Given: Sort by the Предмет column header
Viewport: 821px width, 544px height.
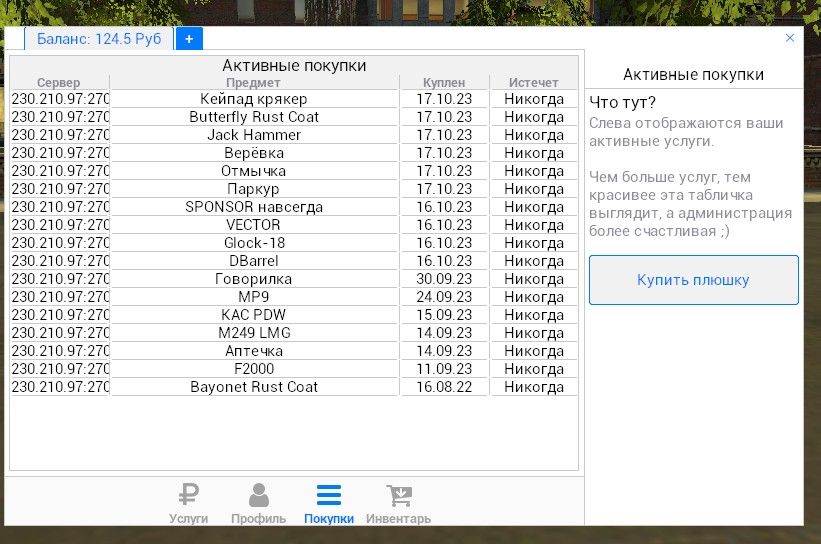Looking at the screenshot, I should click(x=253, y=83).
